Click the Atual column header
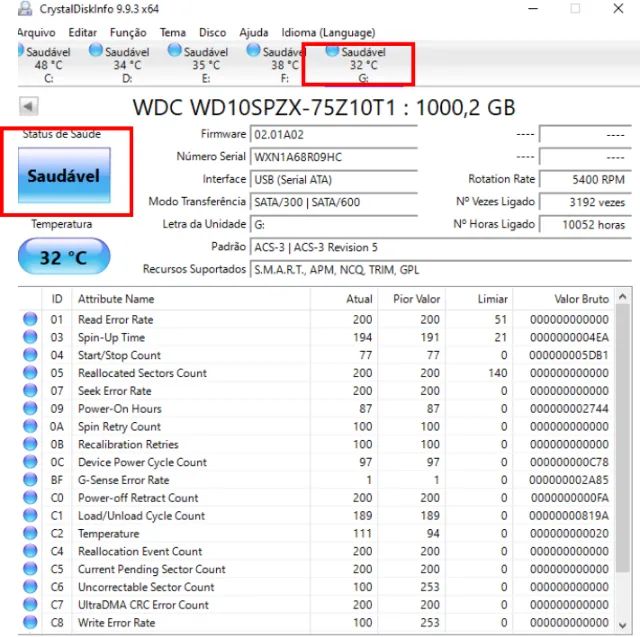 (344, 298)
